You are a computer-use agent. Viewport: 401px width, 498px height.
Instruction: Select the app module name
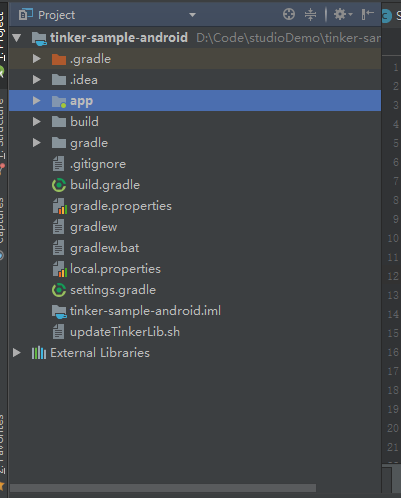point(81,101)
